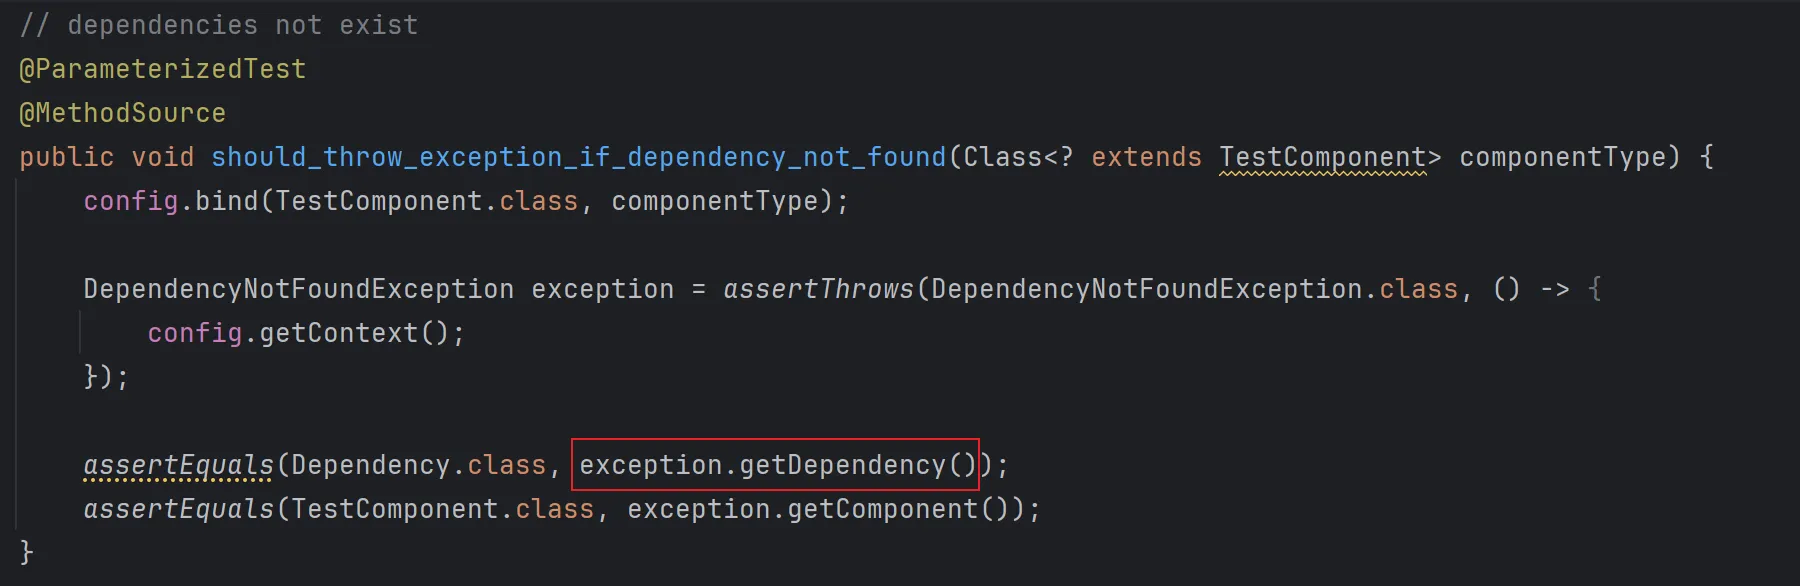Click the assertEquals call on the last statement
The height and width of the screenshot is (586, 1800).
click(x=178, y=509)
